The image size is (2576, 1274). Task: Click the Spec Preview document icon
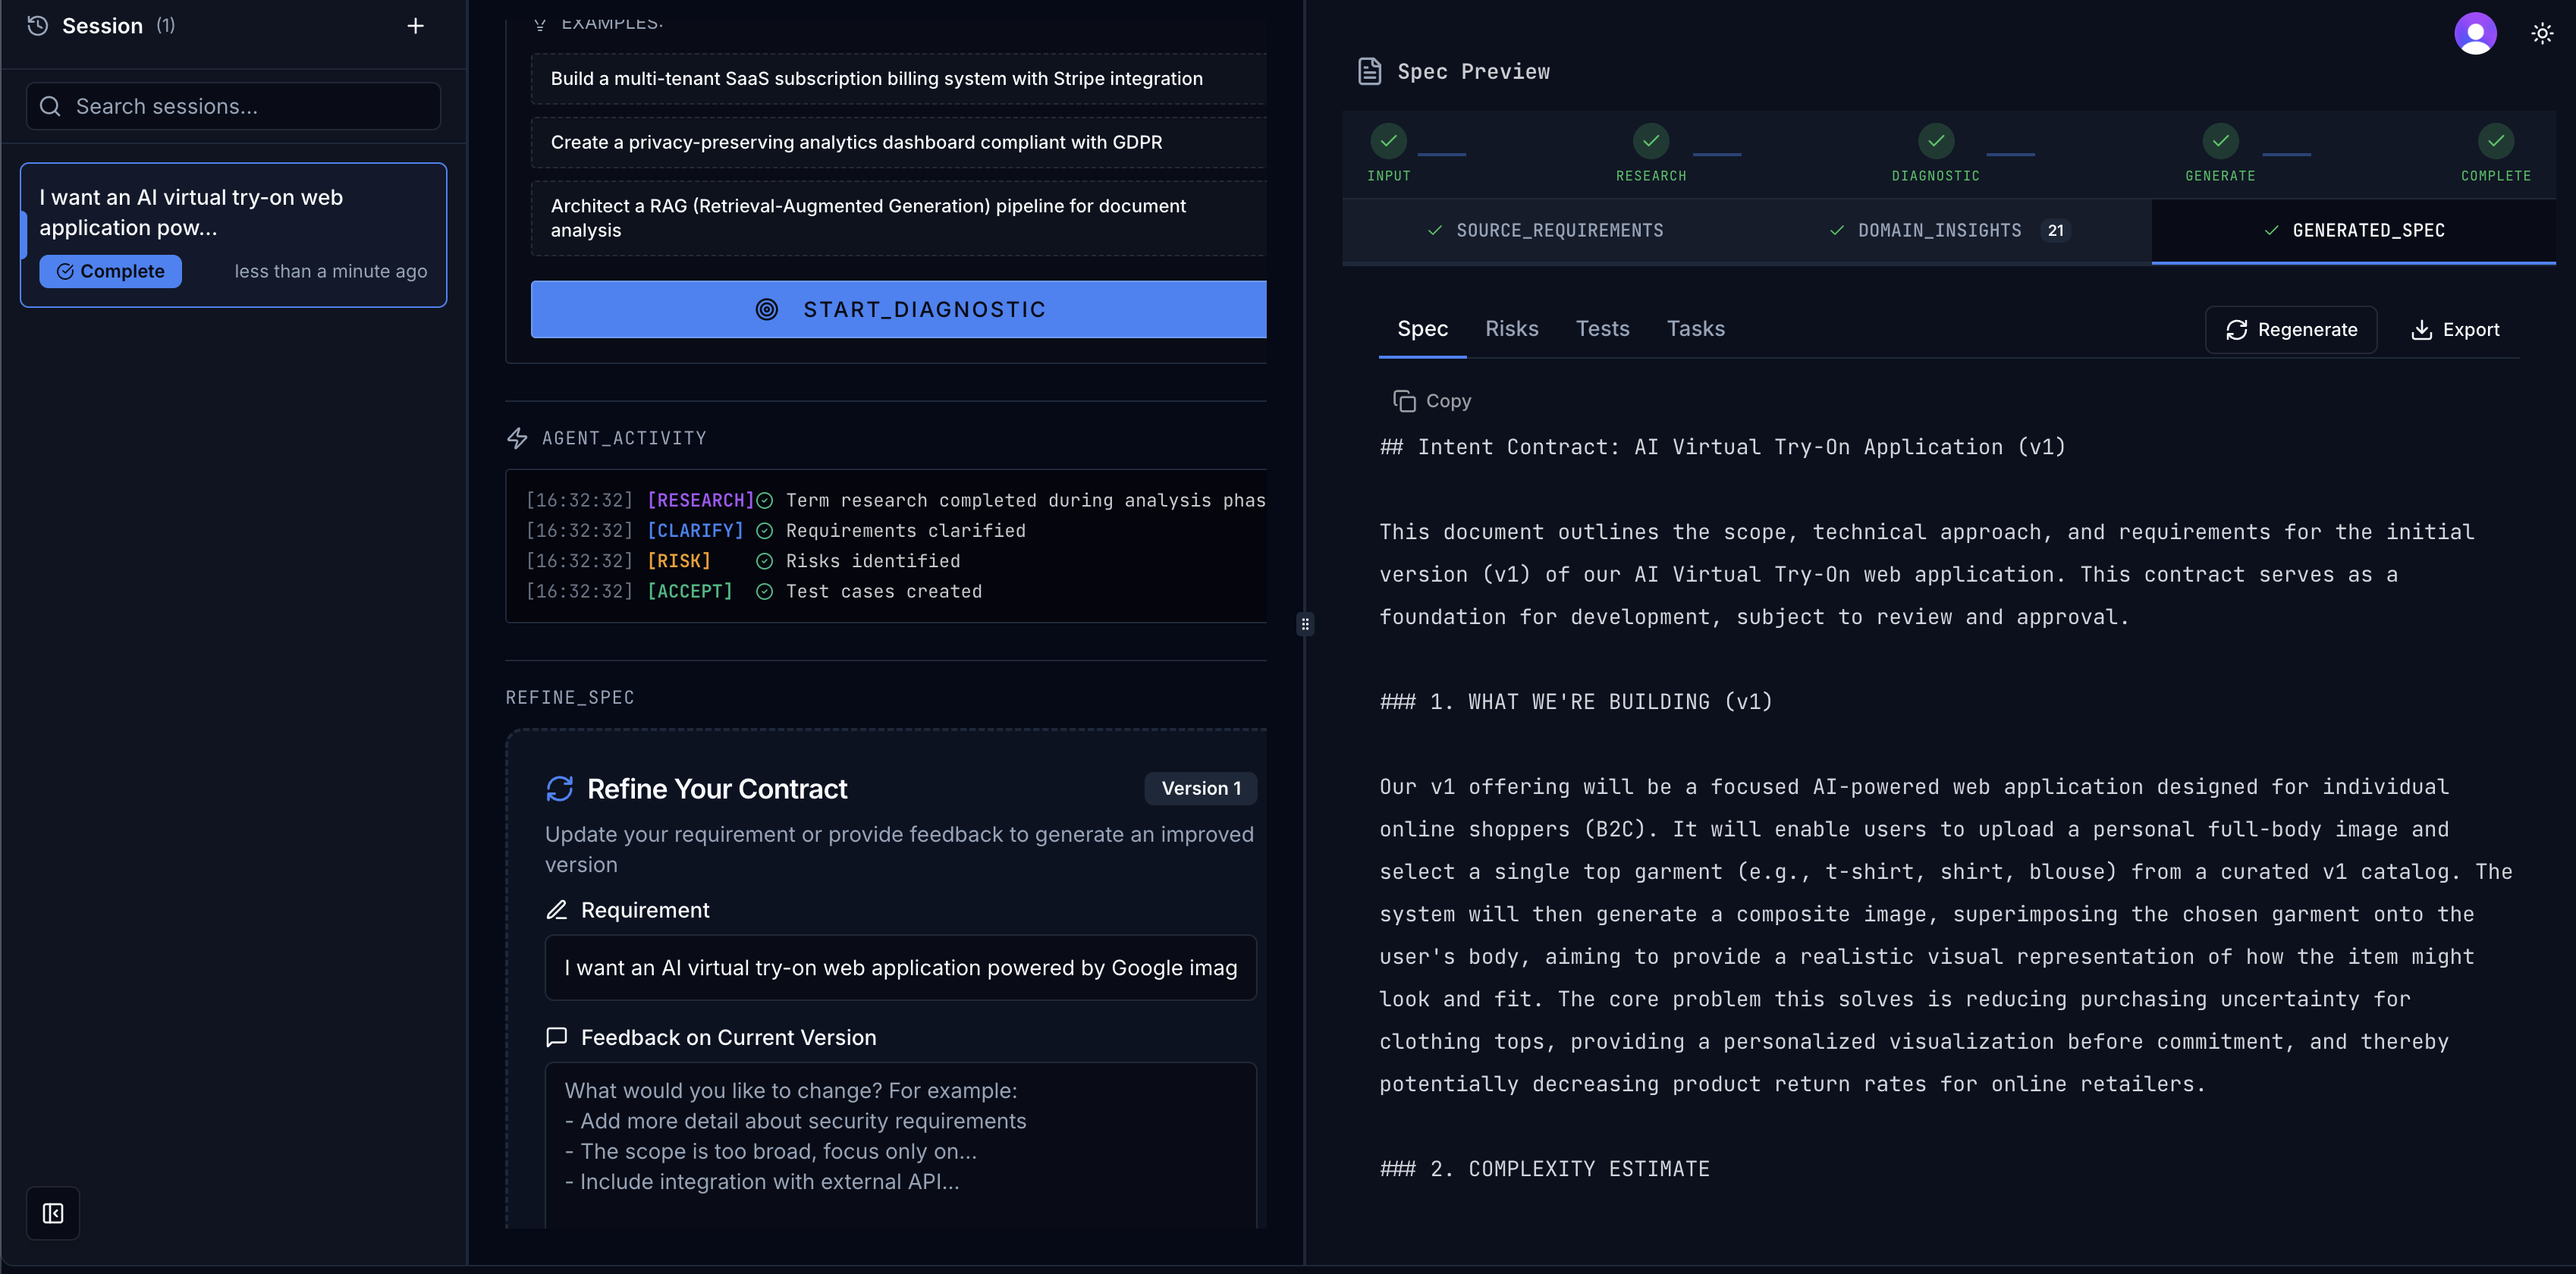click(x=1369, y=72)
